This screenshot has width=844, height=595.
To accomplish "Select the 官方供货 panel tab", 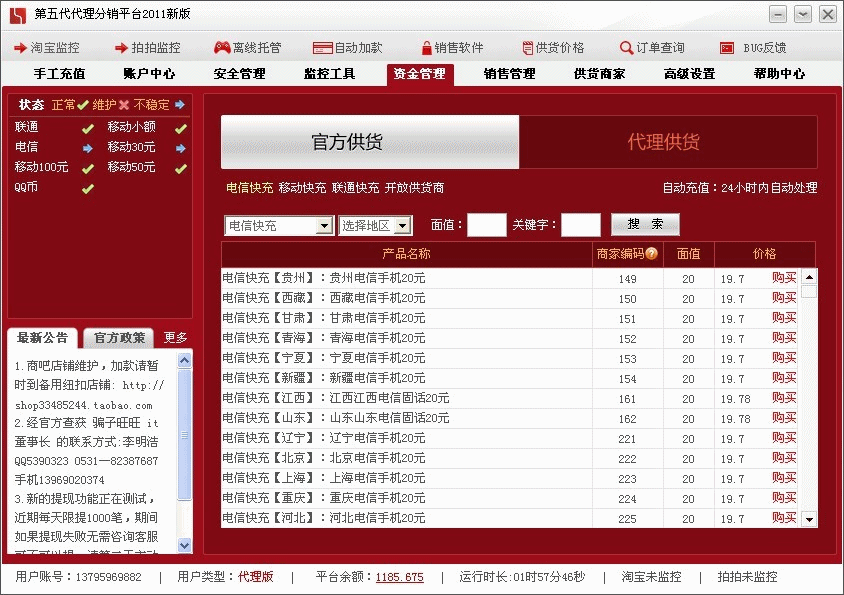I will click(370, 142).
